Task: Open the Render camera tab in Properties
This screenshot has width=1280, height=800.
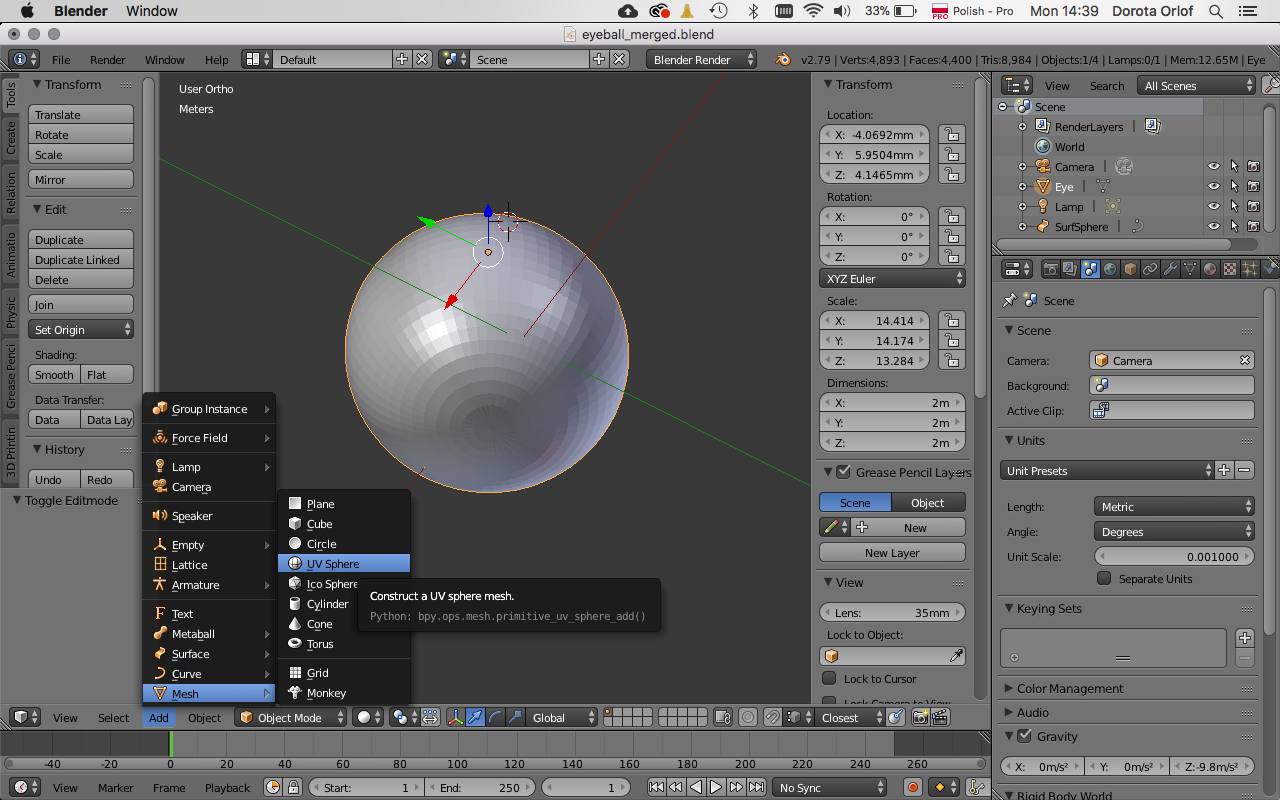Action: coord(1051,269)
